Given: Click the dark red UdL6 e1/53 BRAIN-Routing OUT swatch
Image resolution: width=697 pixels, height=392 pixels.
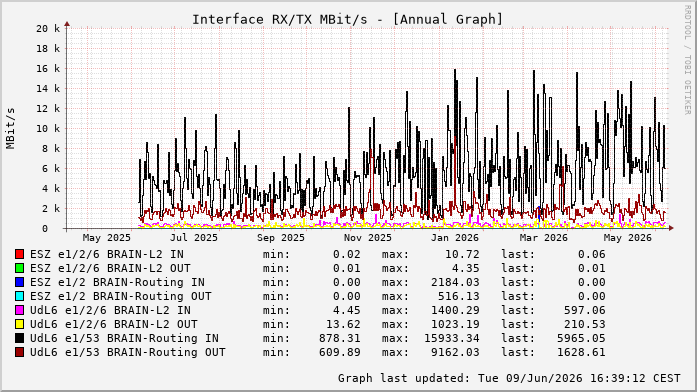Looking at the screenshot, I should pos(19,352).
